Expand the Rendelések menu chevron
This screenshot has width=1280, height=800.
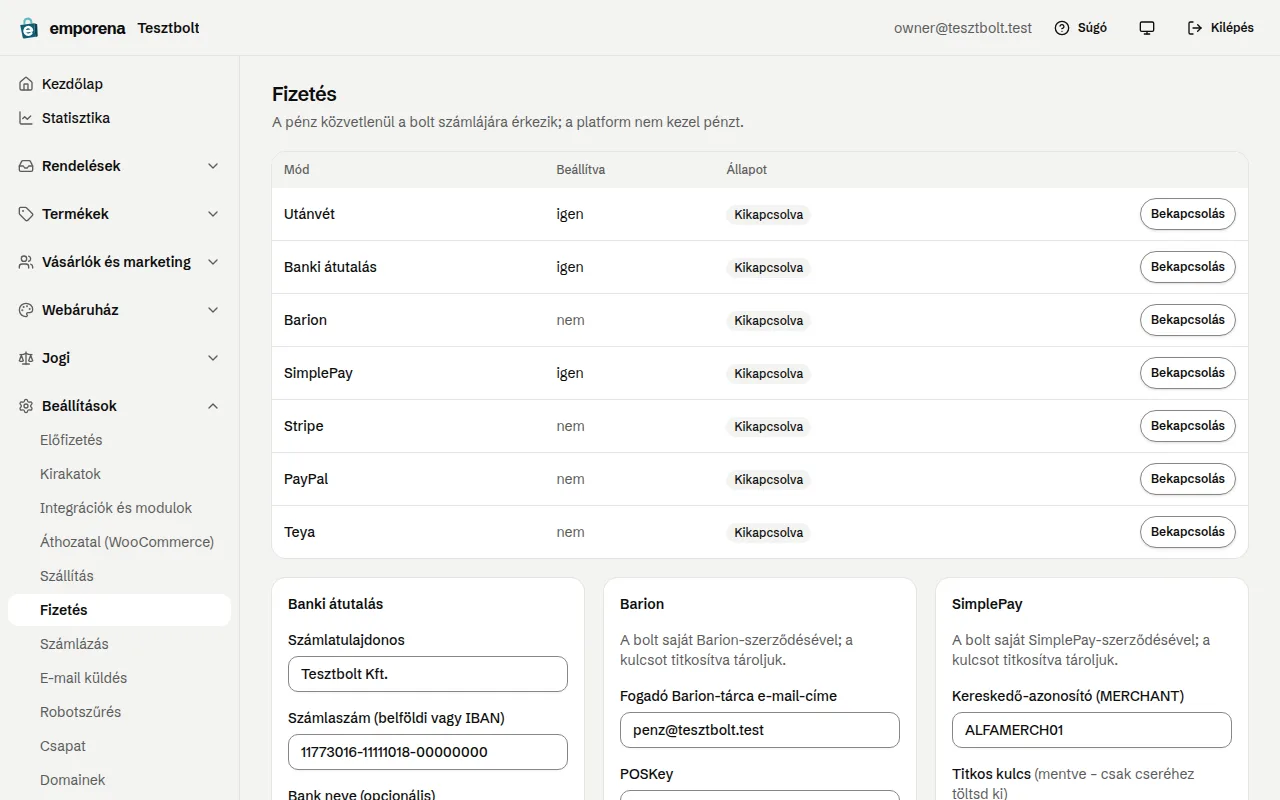click(213, 166)
